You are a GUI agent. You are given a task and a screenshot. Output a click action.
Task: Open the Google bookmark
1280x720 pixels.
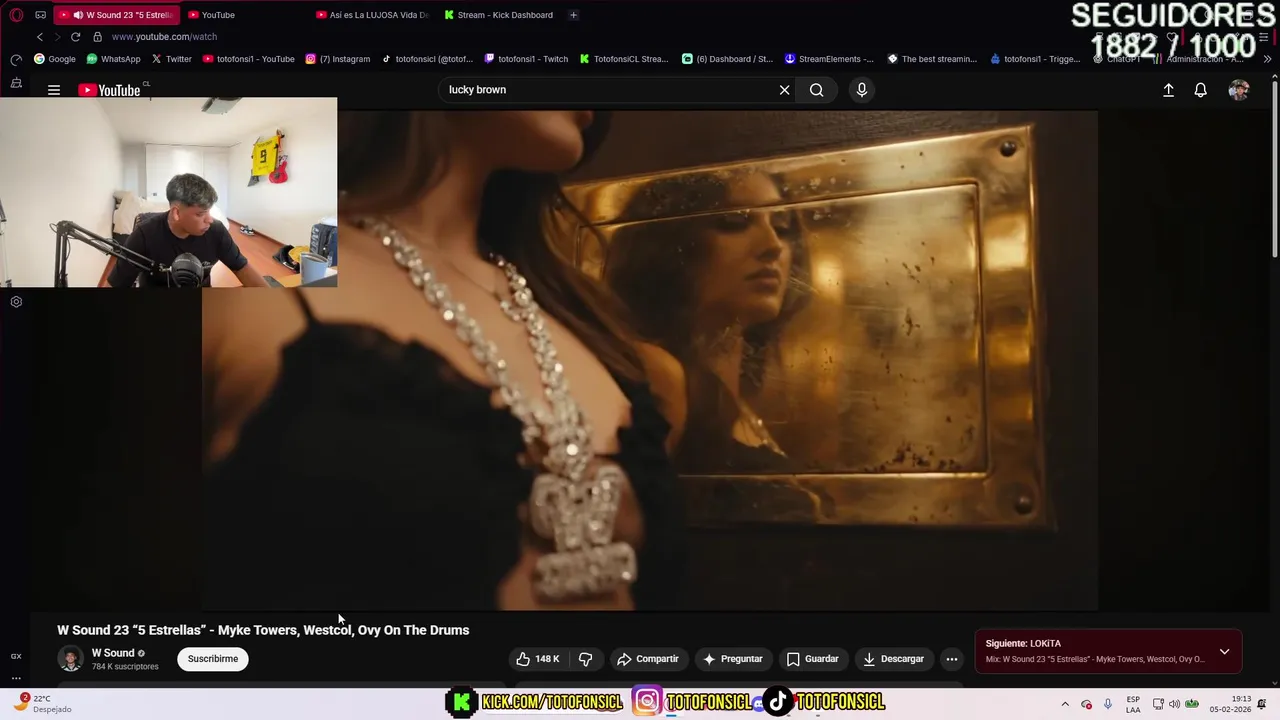pos(55,59)
